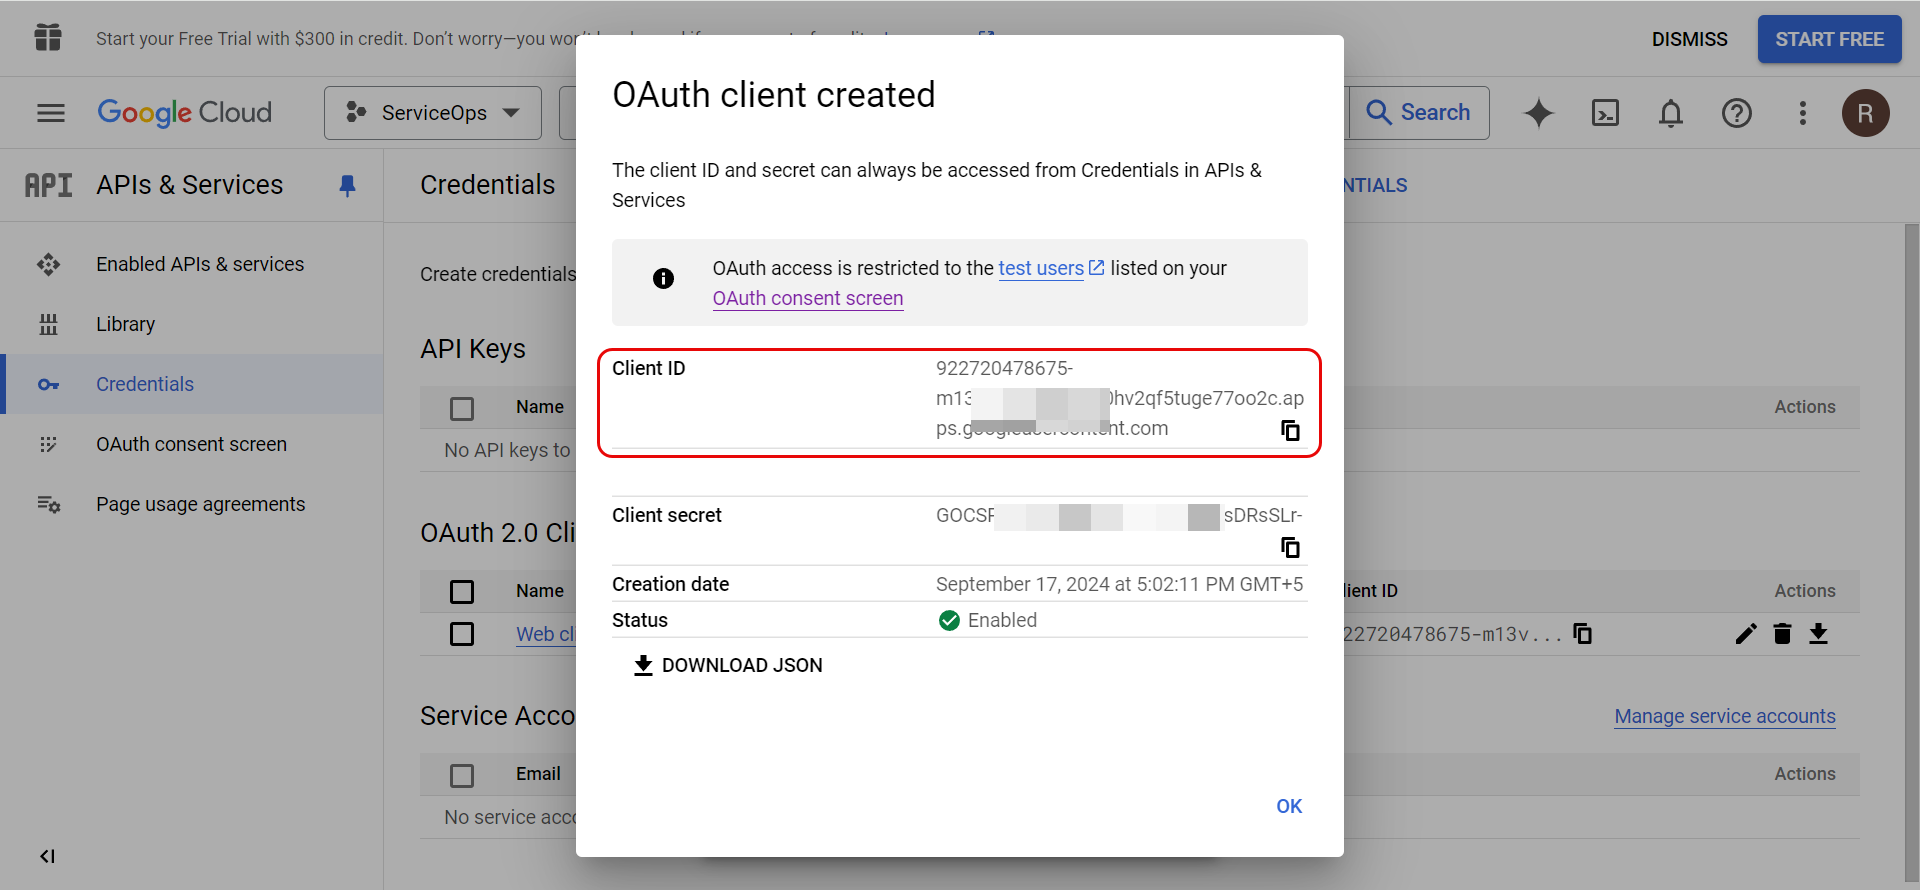This screenshot has height=890, width=1920.
Task: Collapse the left navigation sidebar
Action: (47, 856)
